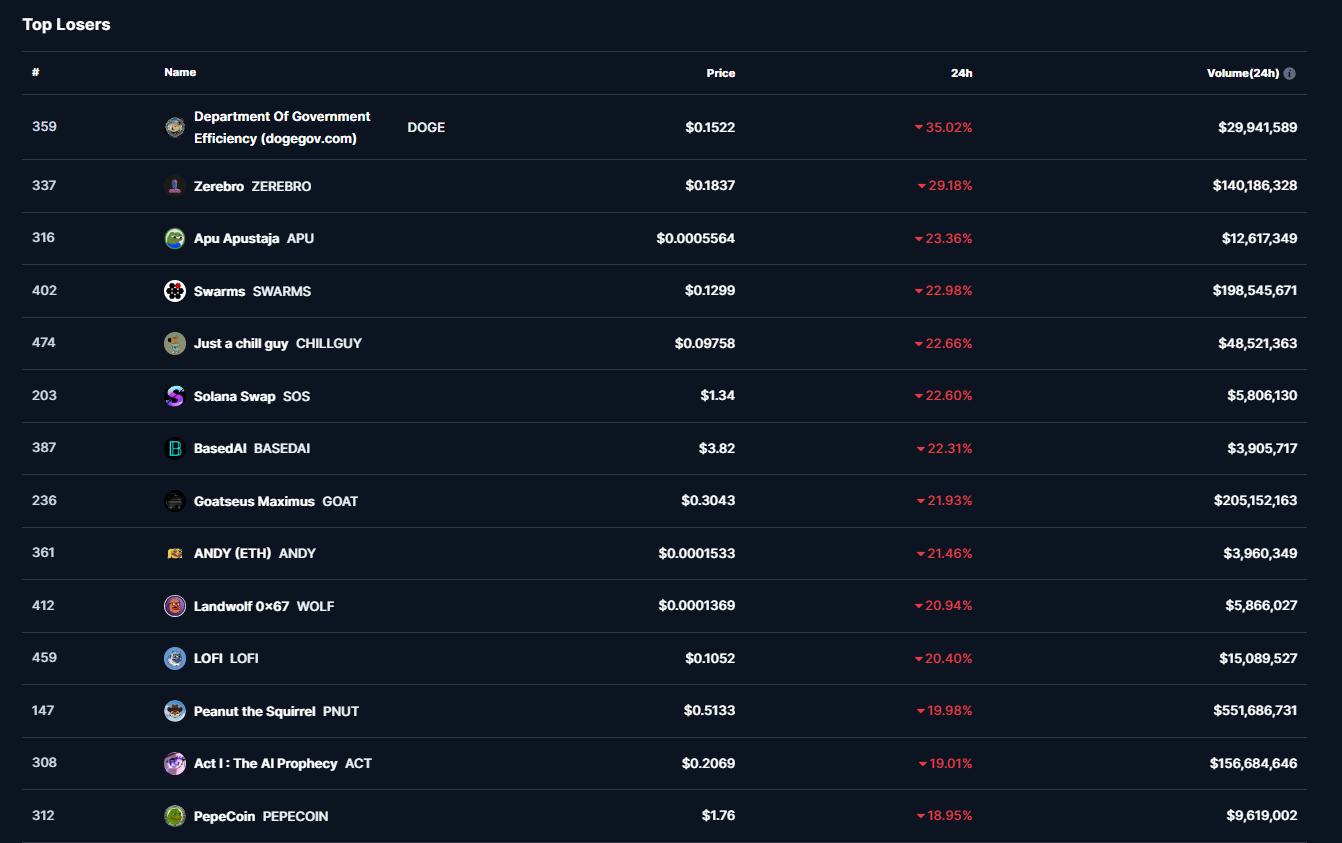Image resolution: width=1342 pixels, height=843 pixels.
Task: Click the PepeCoin logo icon
Action: coord(175,816)
